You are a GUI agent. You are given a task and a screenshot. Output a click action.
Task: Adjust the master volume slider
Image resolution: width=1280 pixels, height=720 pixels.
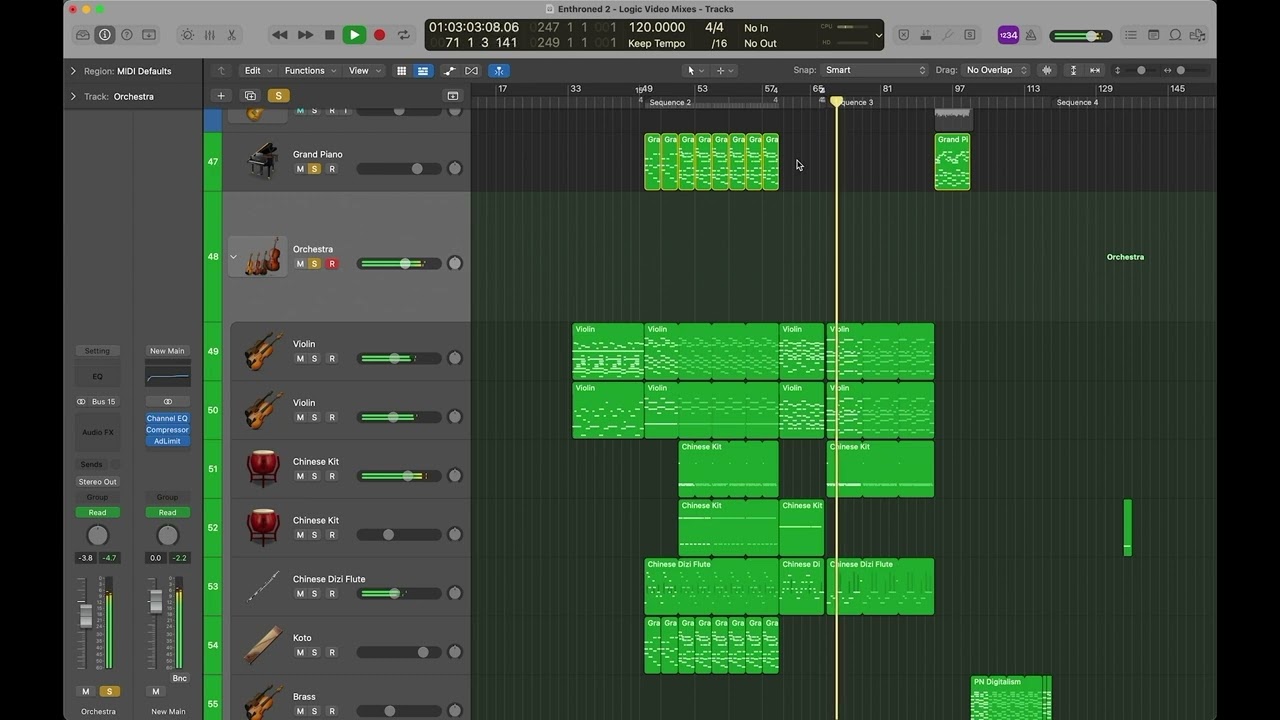click(x=1081, y=35)
